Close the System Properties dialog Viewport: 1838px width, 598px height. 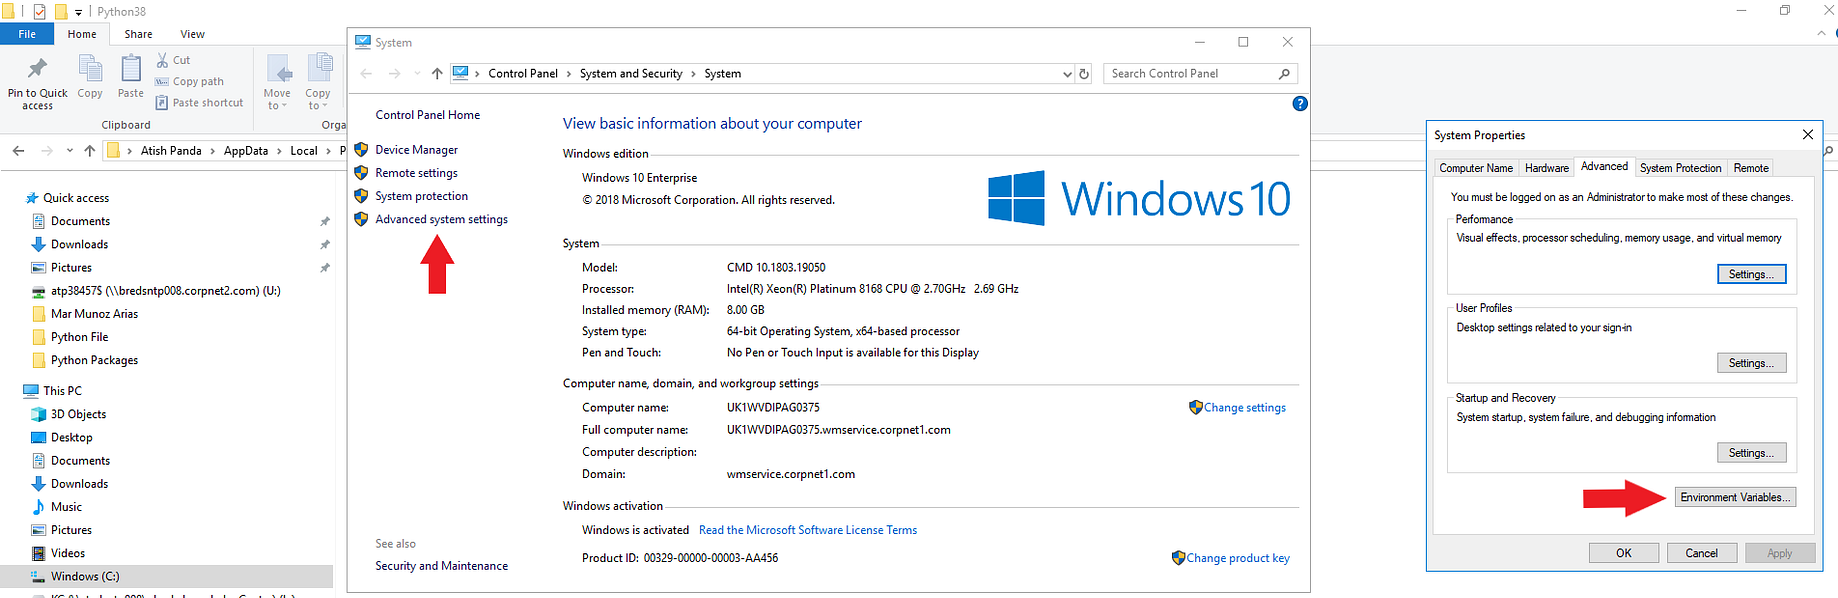[1807, 135]
